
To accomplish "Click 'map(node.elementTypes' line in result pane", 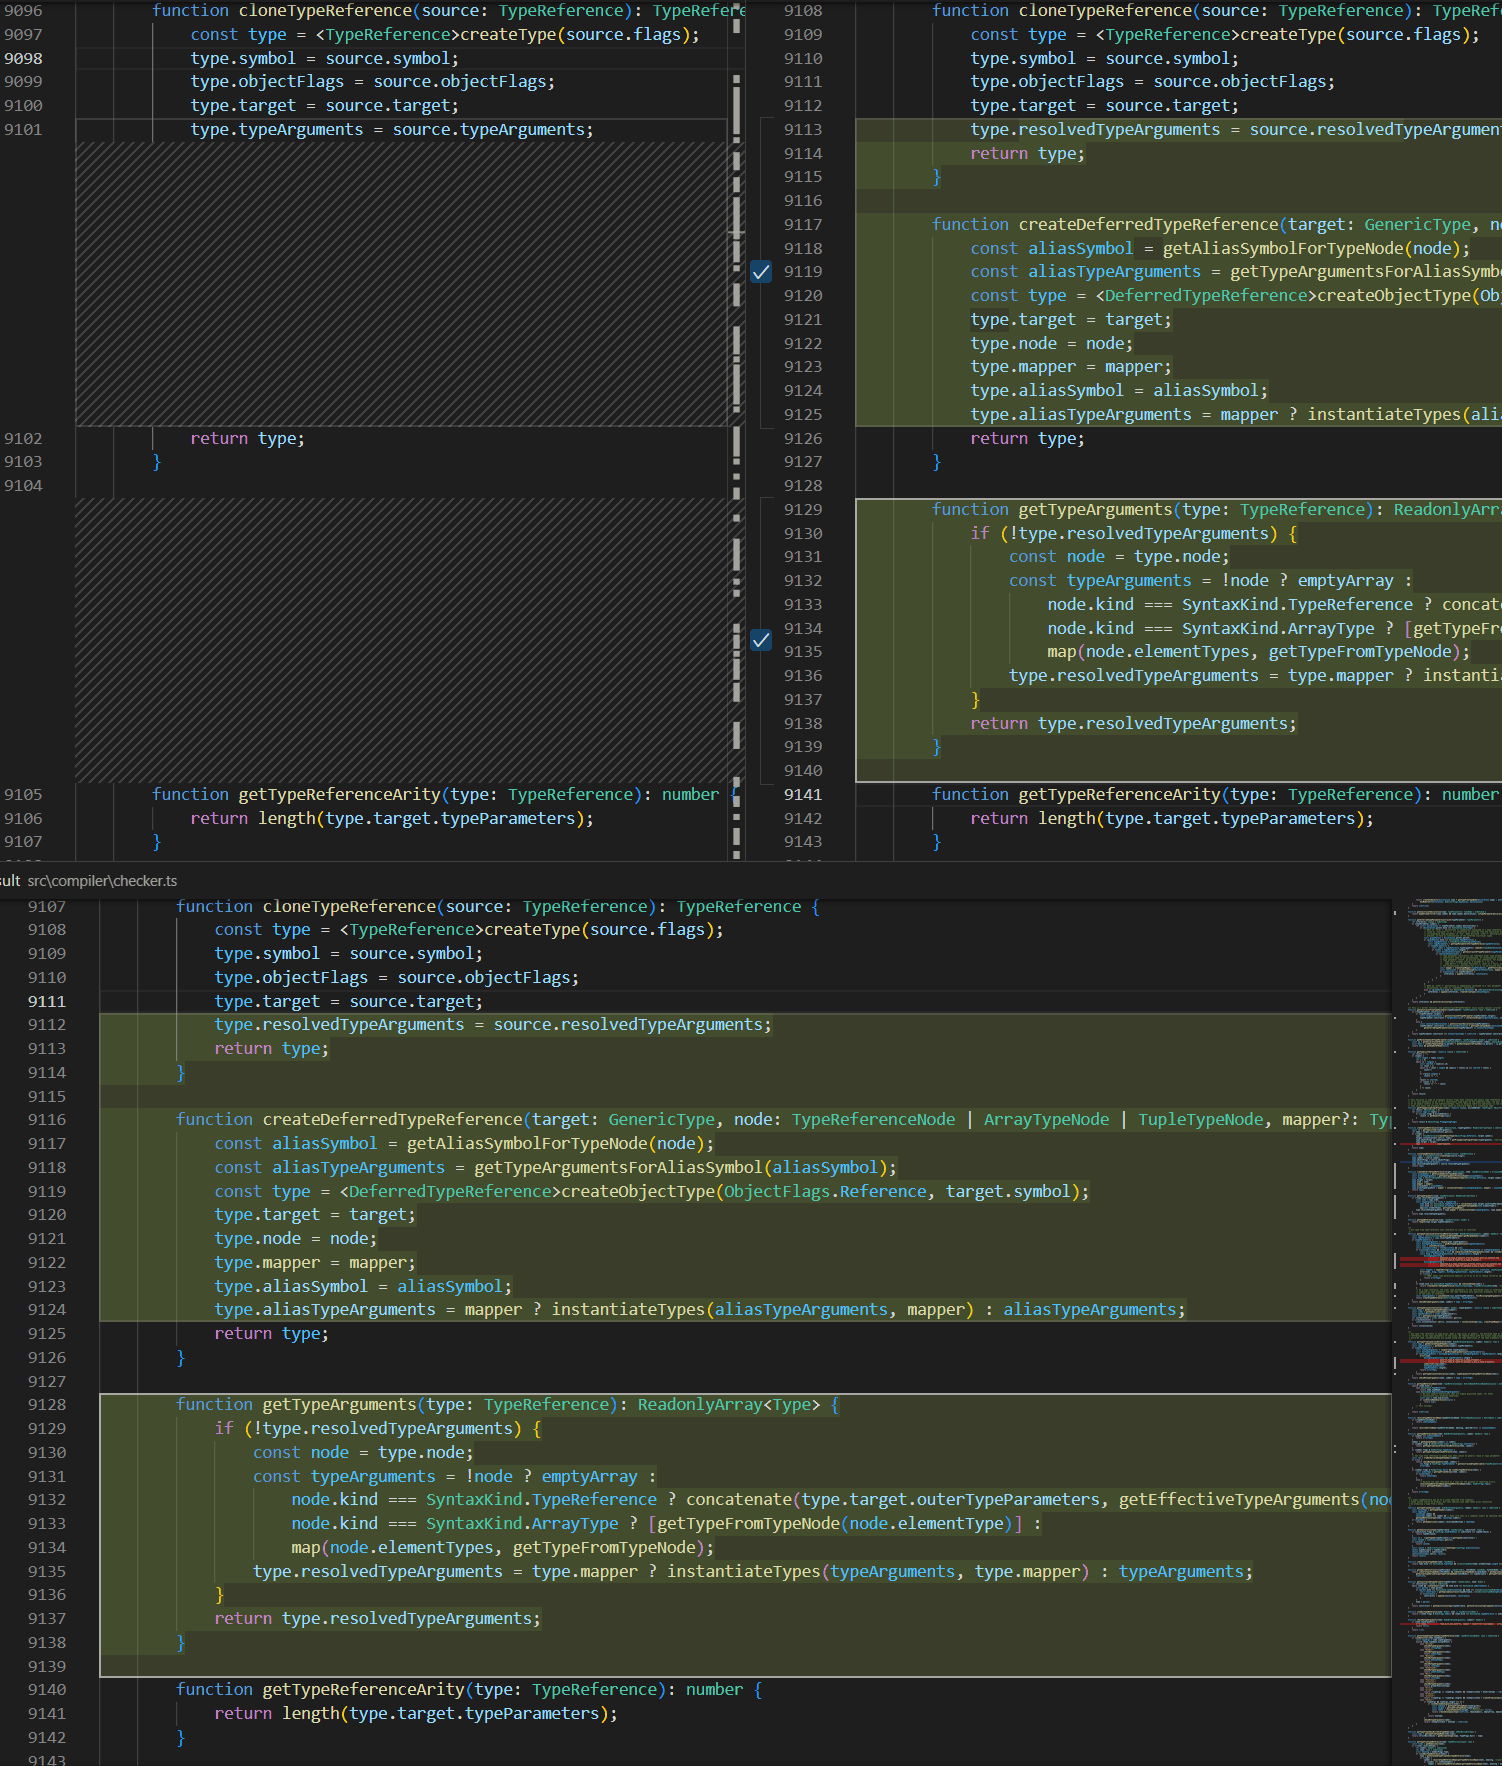I will (503, 1548).
